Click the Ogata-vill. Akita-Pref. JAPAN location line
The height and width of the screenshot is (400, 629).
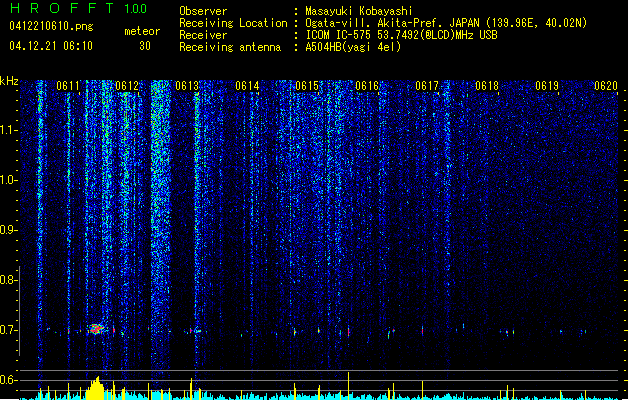click(x=446, y=23)
